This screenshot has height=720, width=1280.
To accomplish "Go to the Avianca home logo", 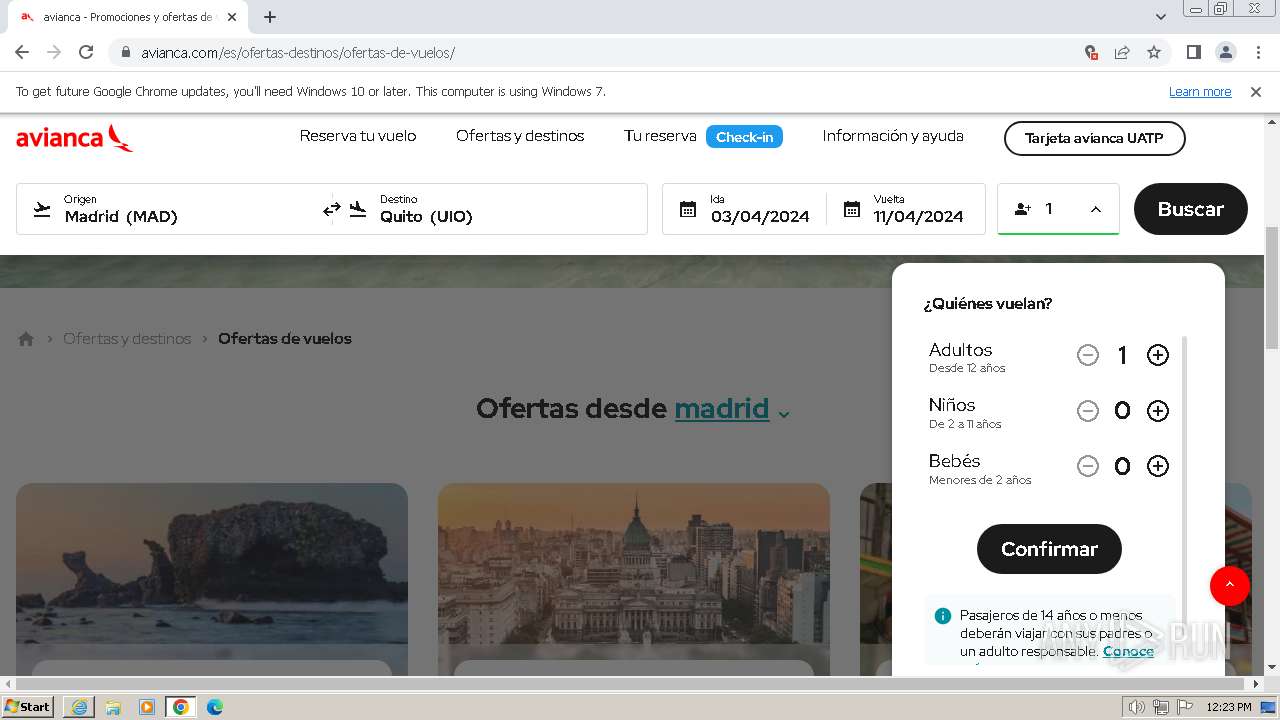I will 74,138.
